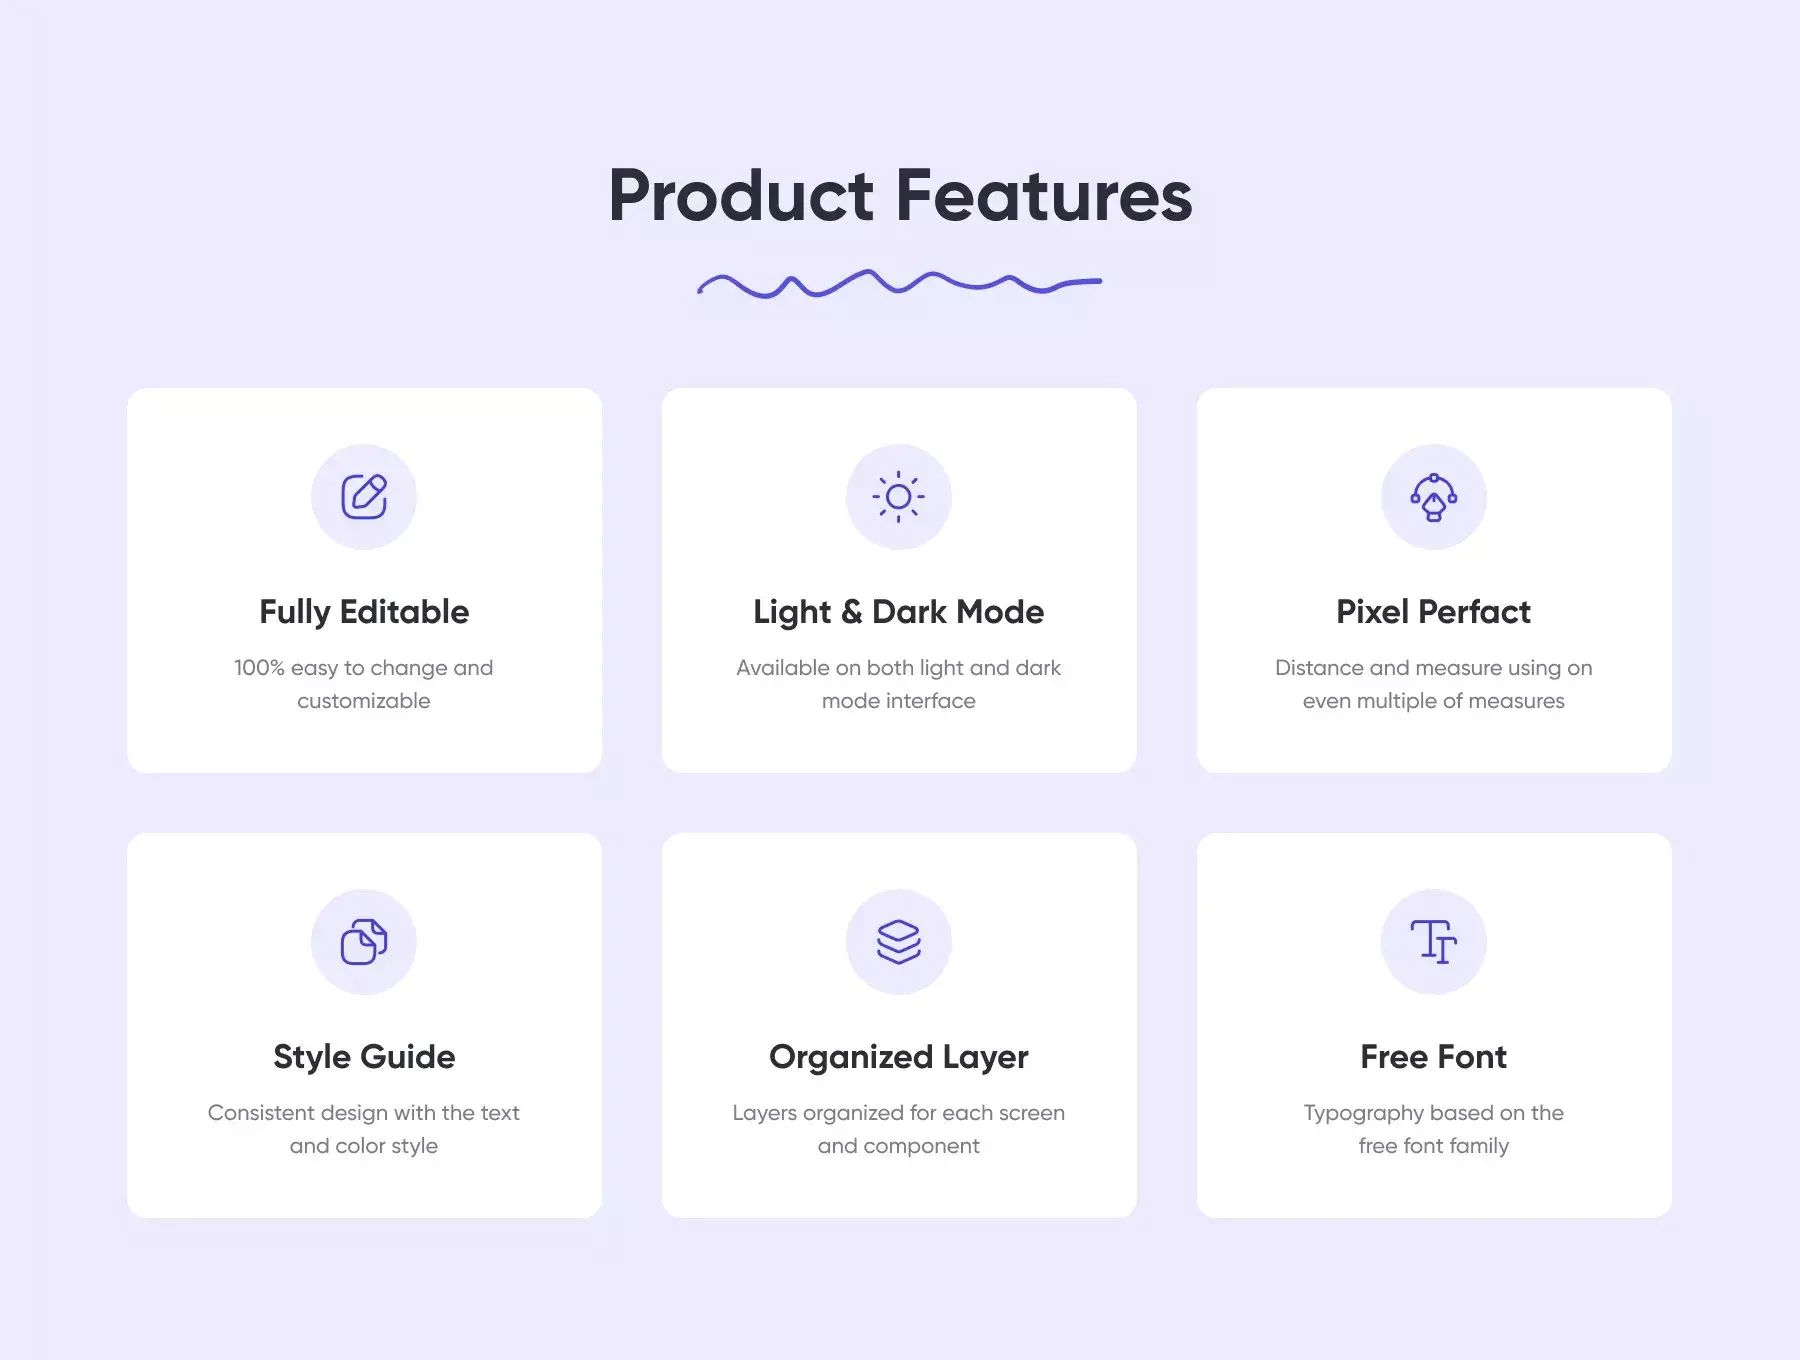The height and width of the screenshot is (1360, 1800).
Task: Click "Layers organized for each screen" description
Action: tap(898, 1113)
